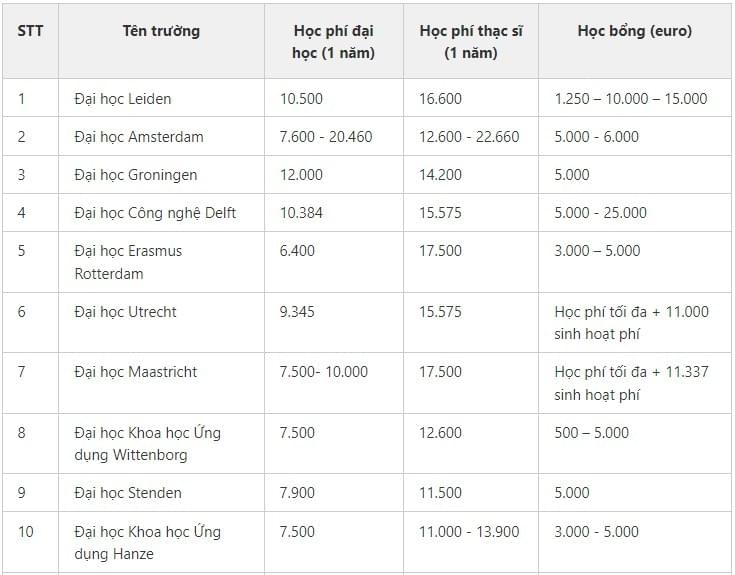Select Leiden's scholarship value "1.250 – 10.000 – 15.000"
This screenshot has height=575, width=735.
click(x=630, y=99)
